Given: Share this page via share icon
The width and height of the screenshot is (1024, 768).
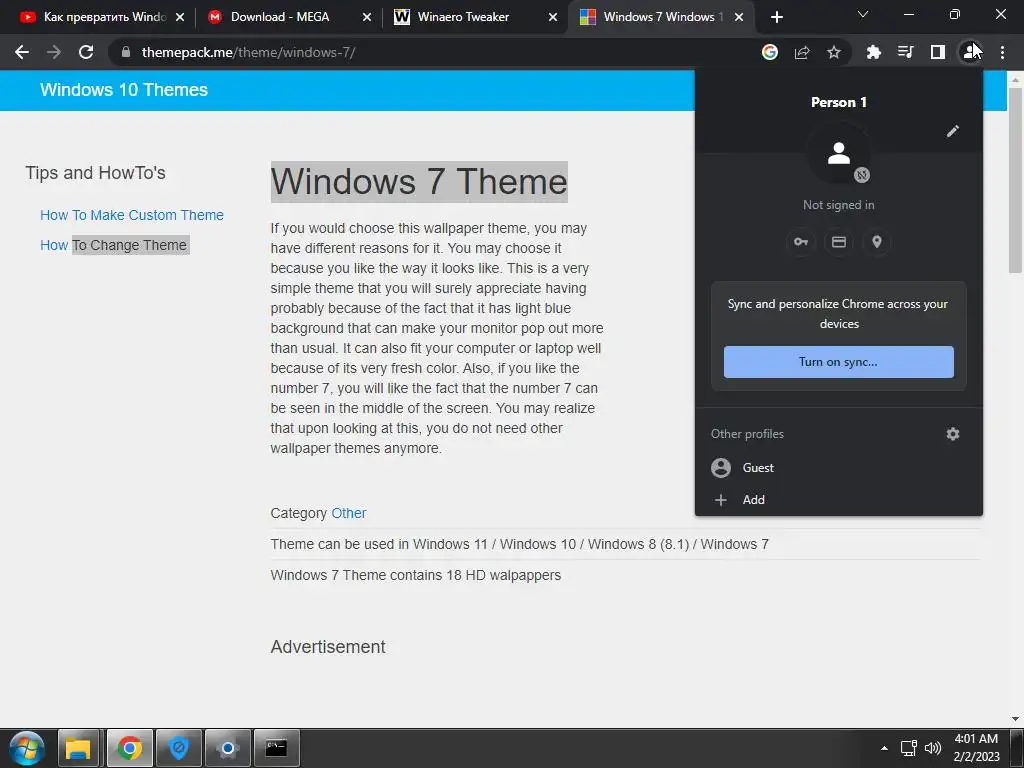Looking at the screenshot, I should pyautogui.click(x=802, y=52).
